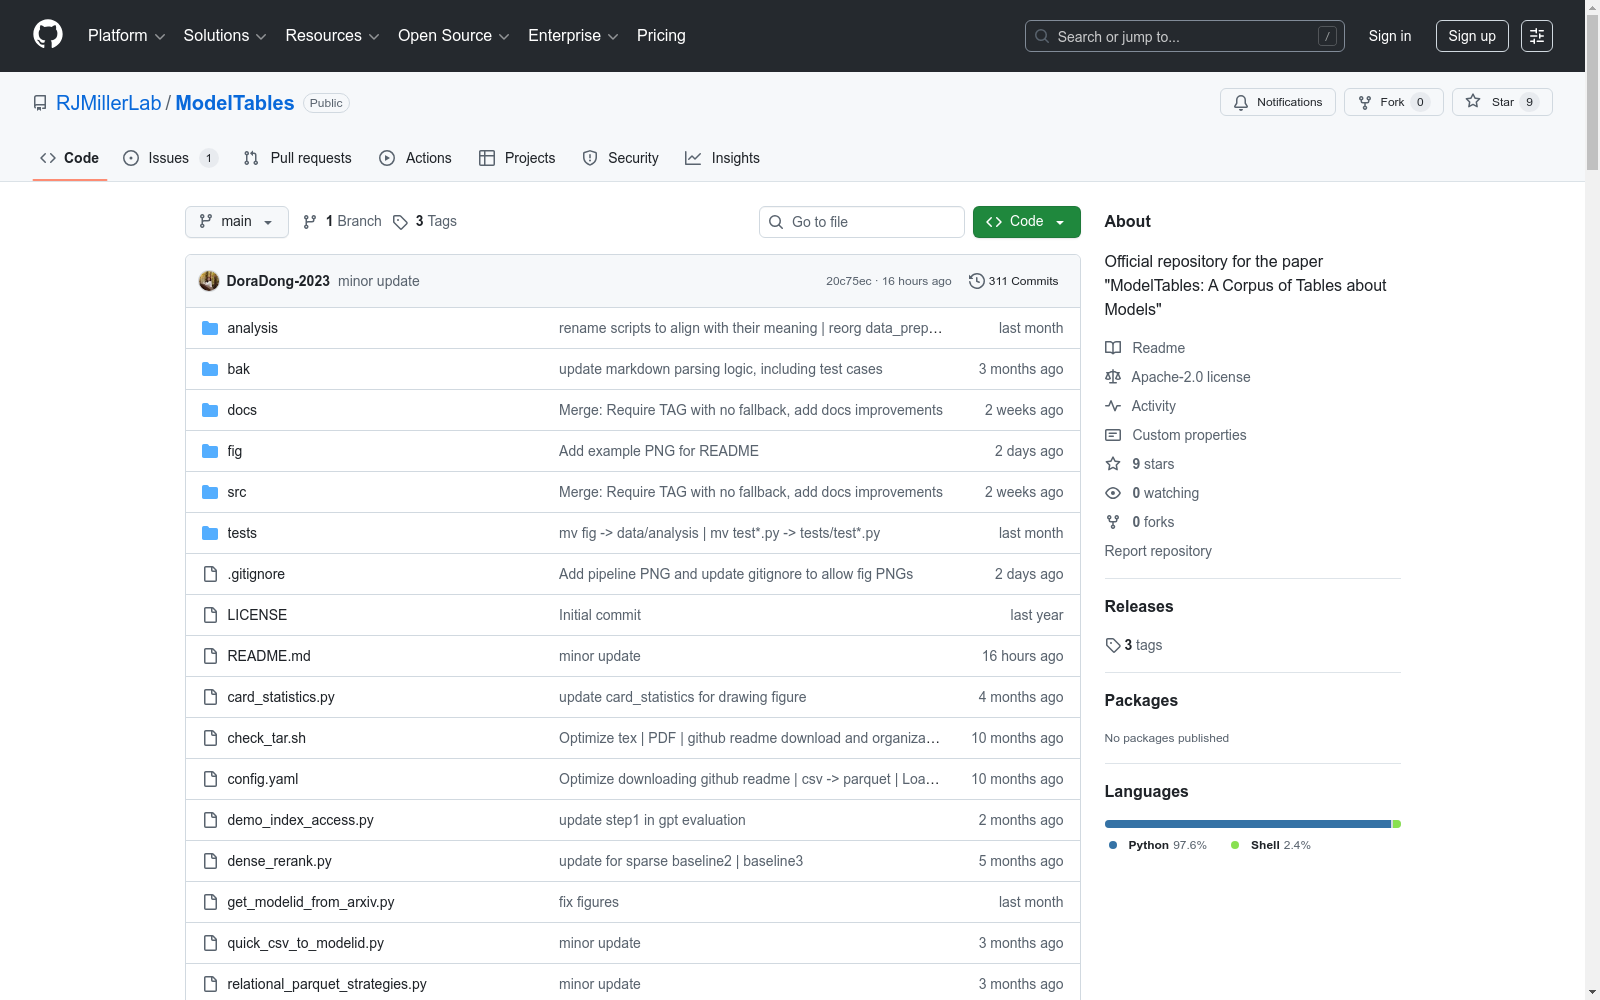This screenshot has height=1000, width=1600.
Task: Click the tests folder icon
Action: pyautogui.click(x=210, y=533)
